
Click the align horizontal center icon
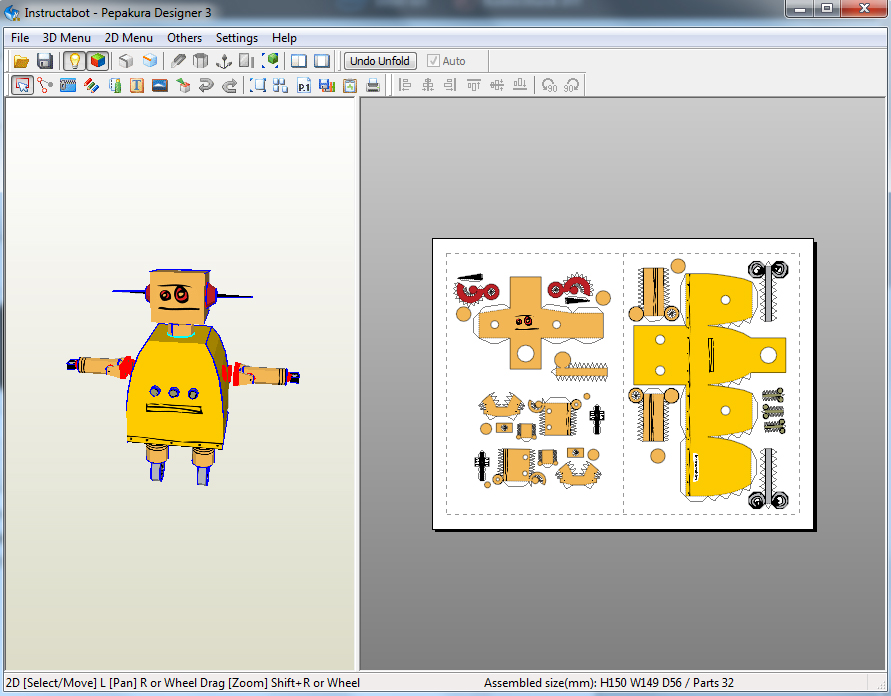pyautogui.click(x=427, y=85)
